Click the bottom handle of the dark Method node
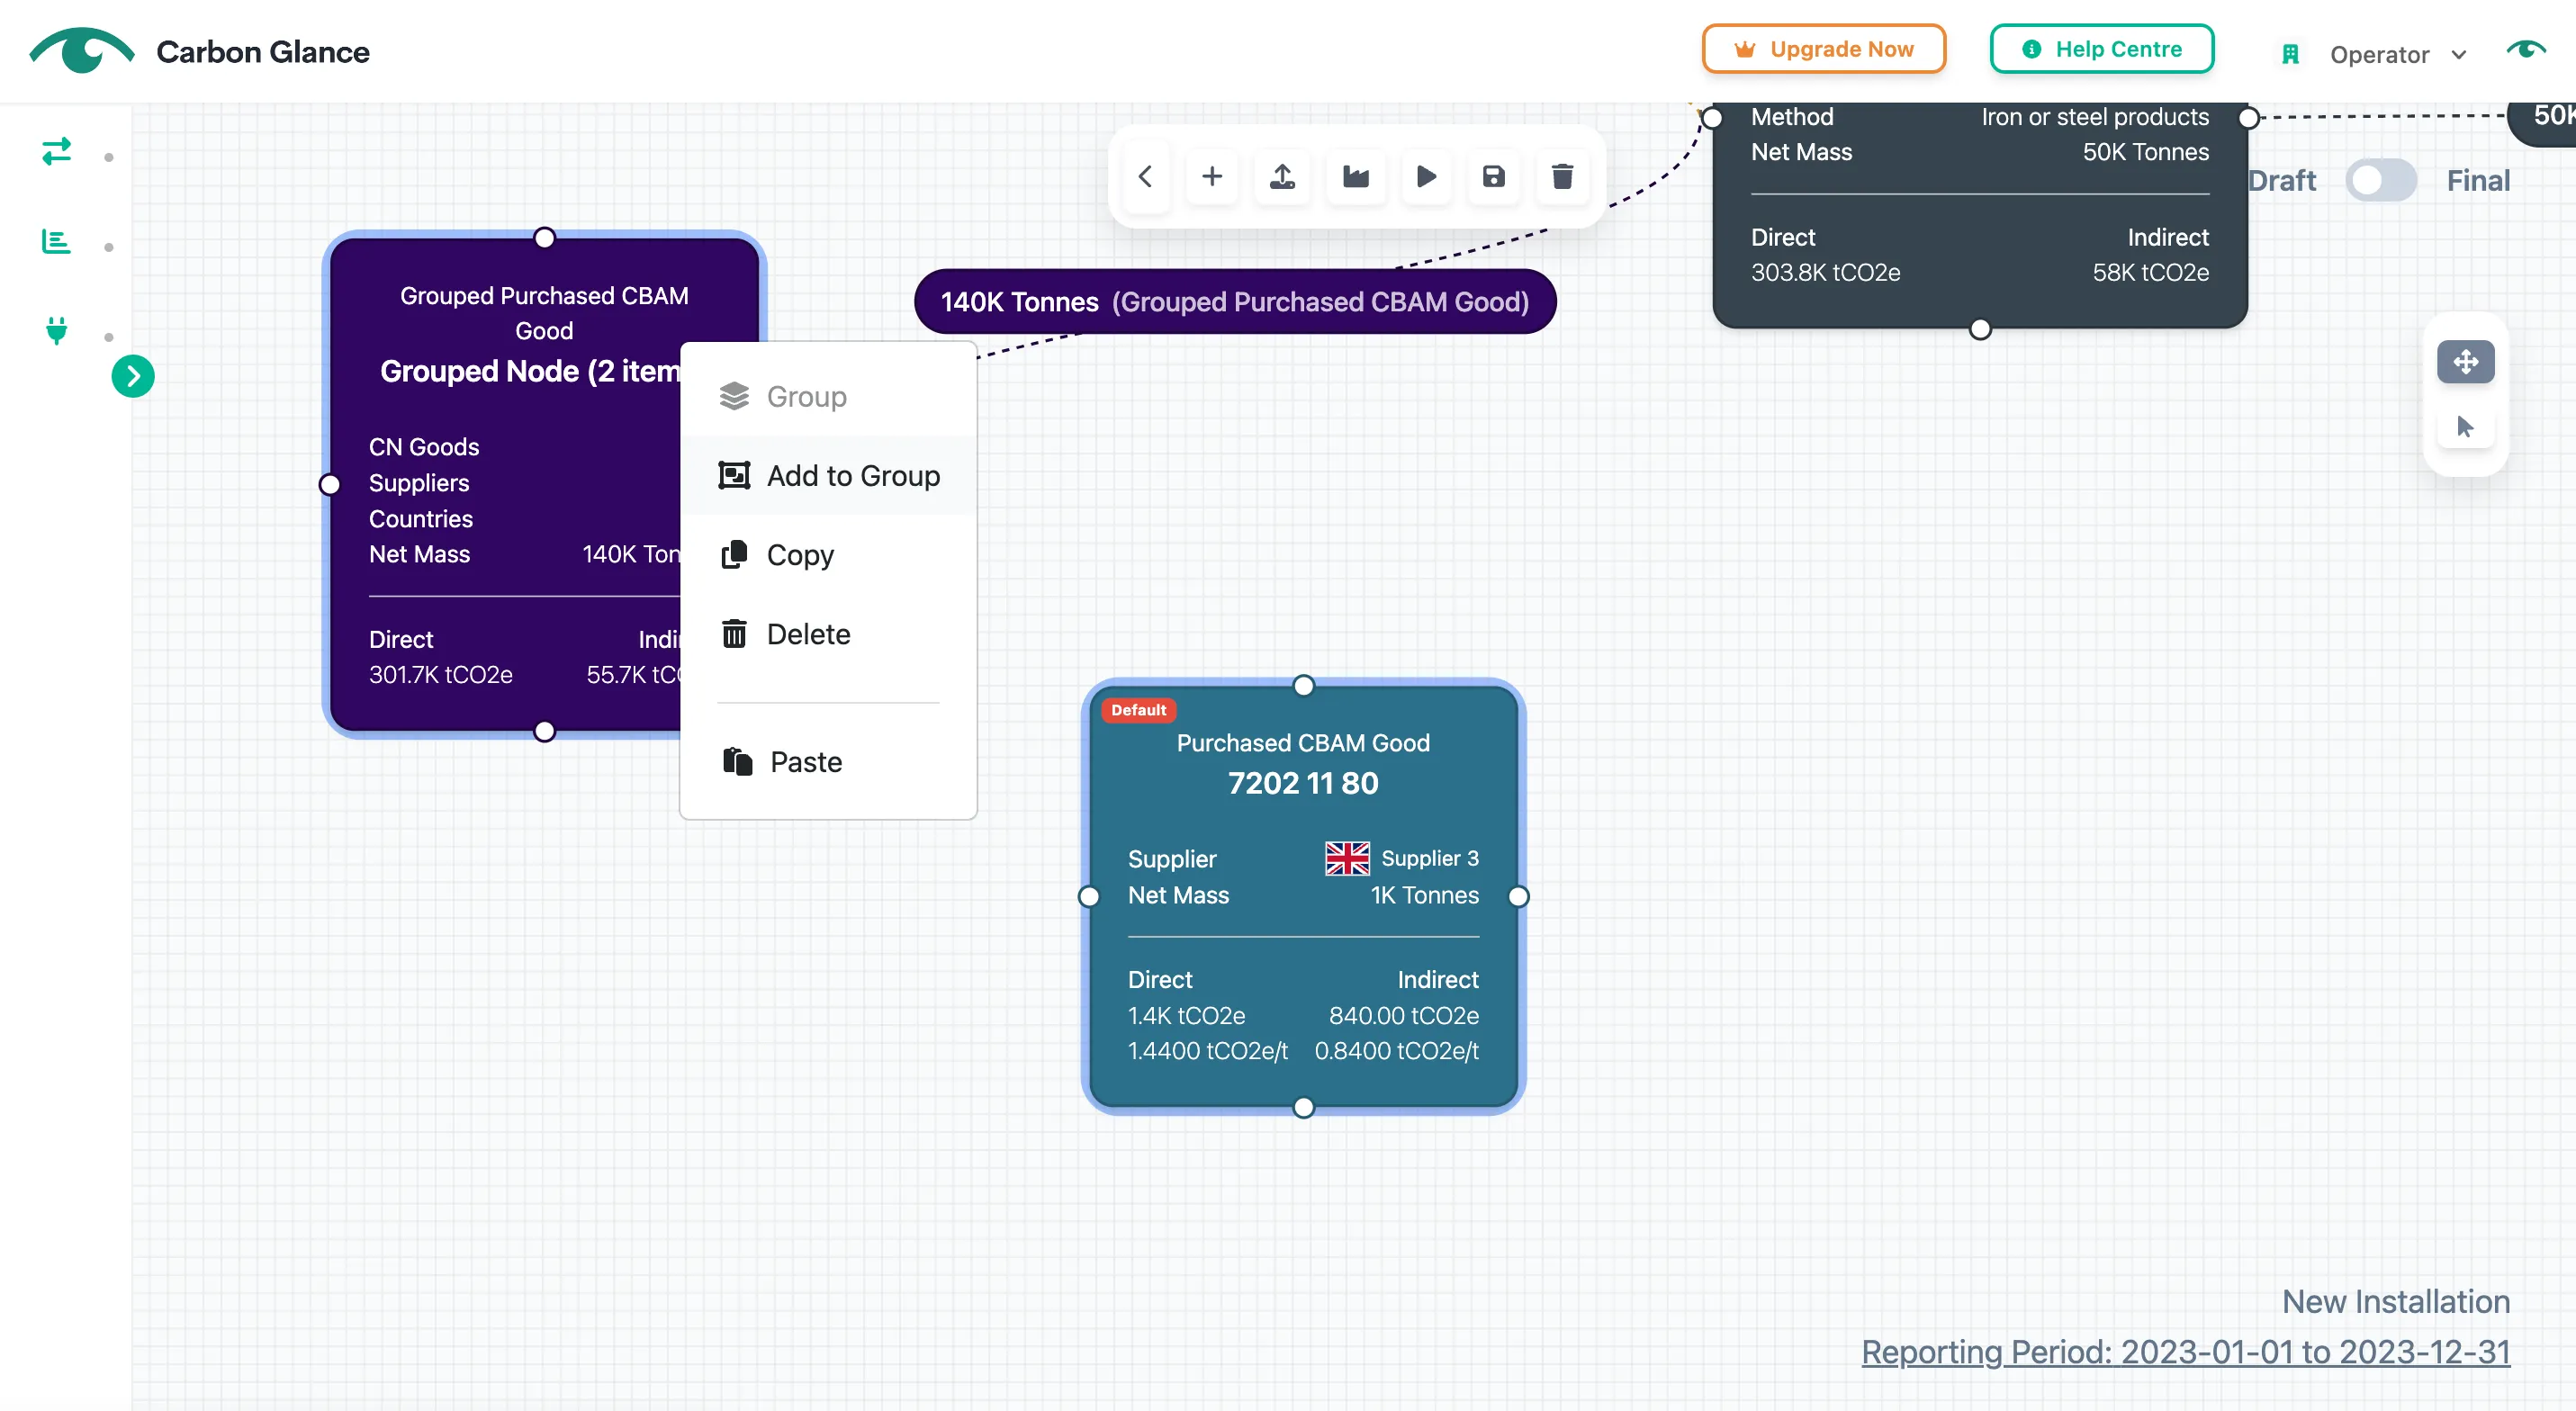This screenshot has height=1411, width=2576. tap(1979, 330)
